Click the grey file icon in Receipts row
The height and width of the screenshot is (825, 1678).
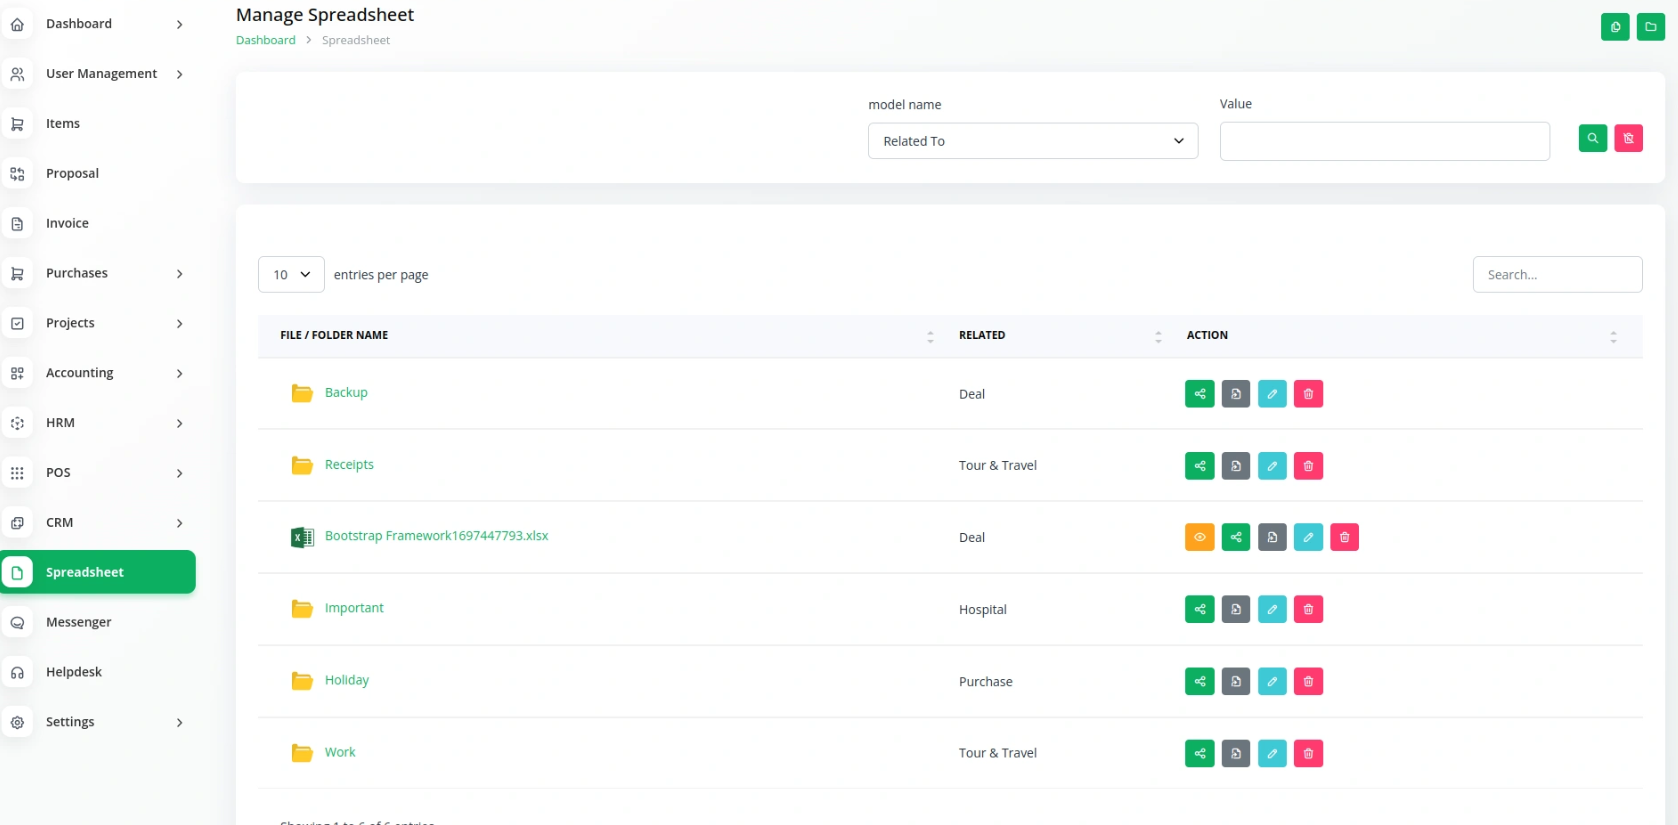coord(1236,466)
